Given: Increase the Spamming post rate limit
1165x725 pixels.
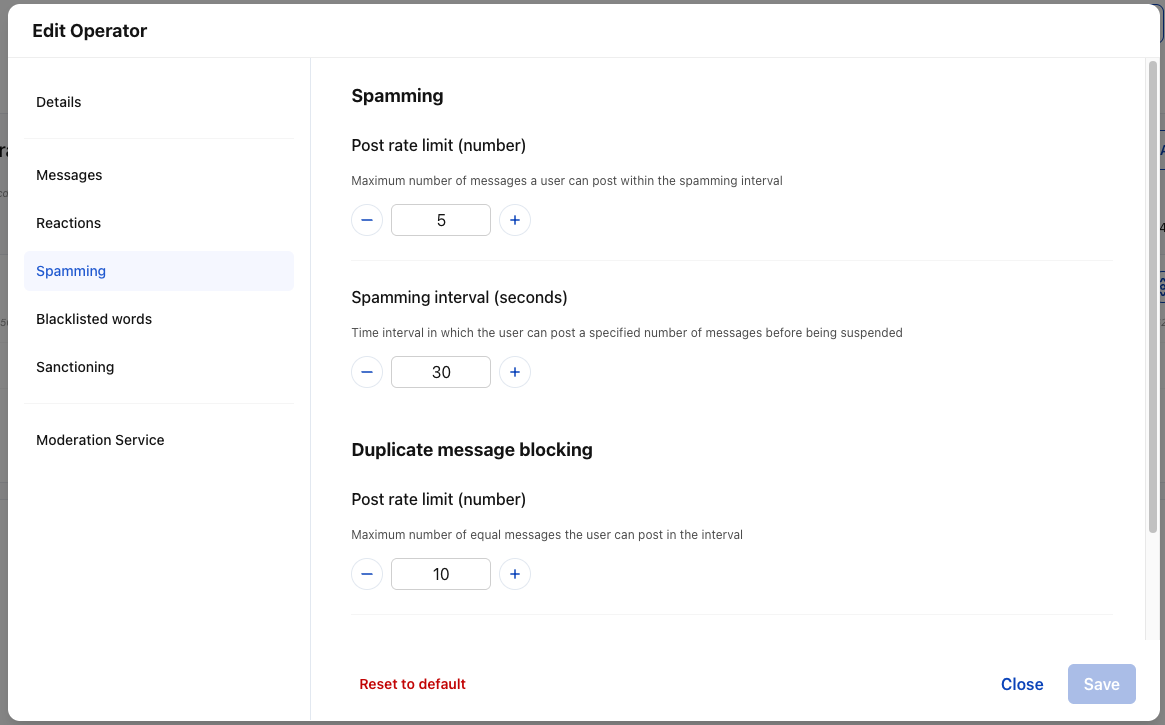Looking at the screenshot, I should point(515,220).
